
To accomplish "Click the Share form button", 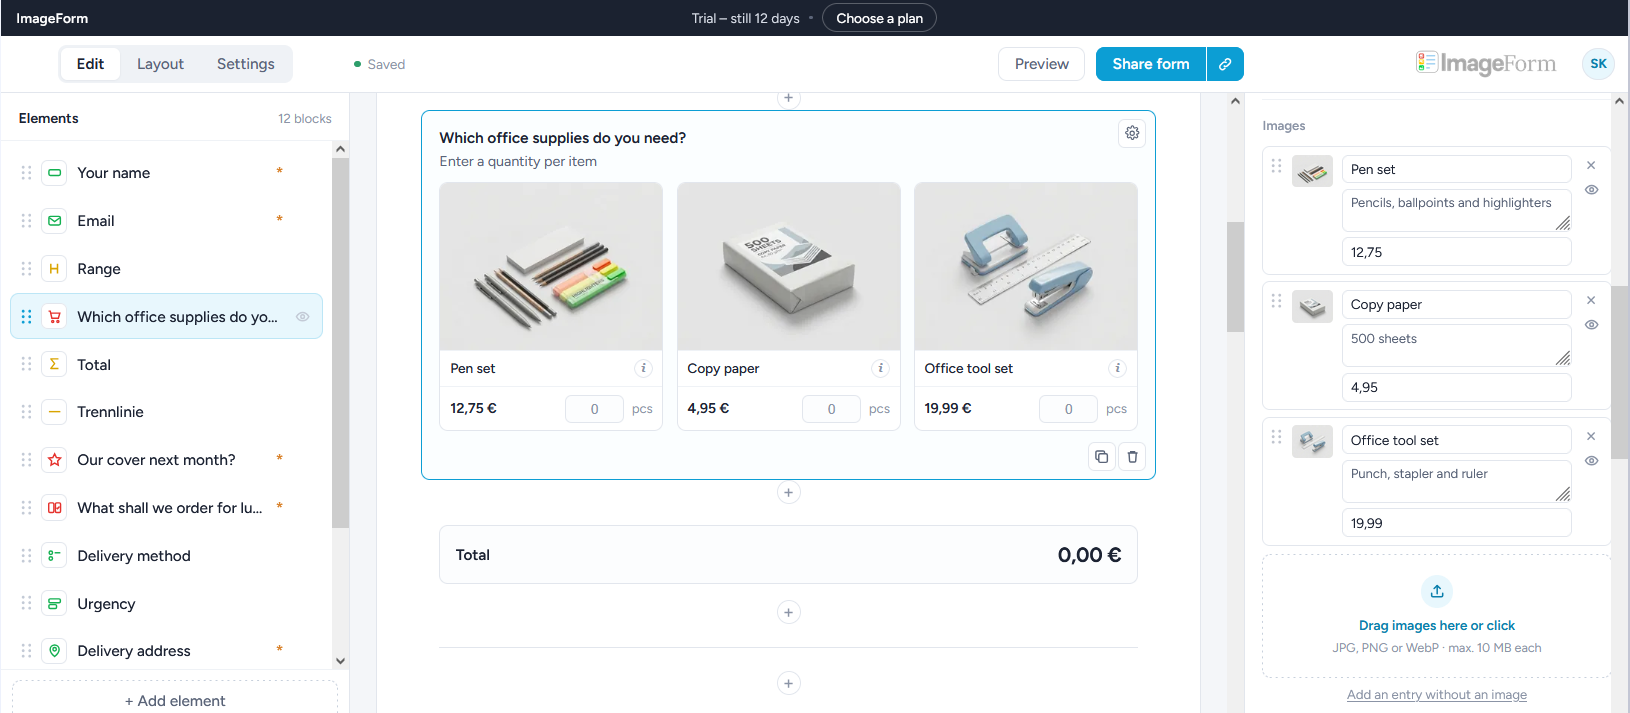I will pyautogui.click(x=1151, y=64).
